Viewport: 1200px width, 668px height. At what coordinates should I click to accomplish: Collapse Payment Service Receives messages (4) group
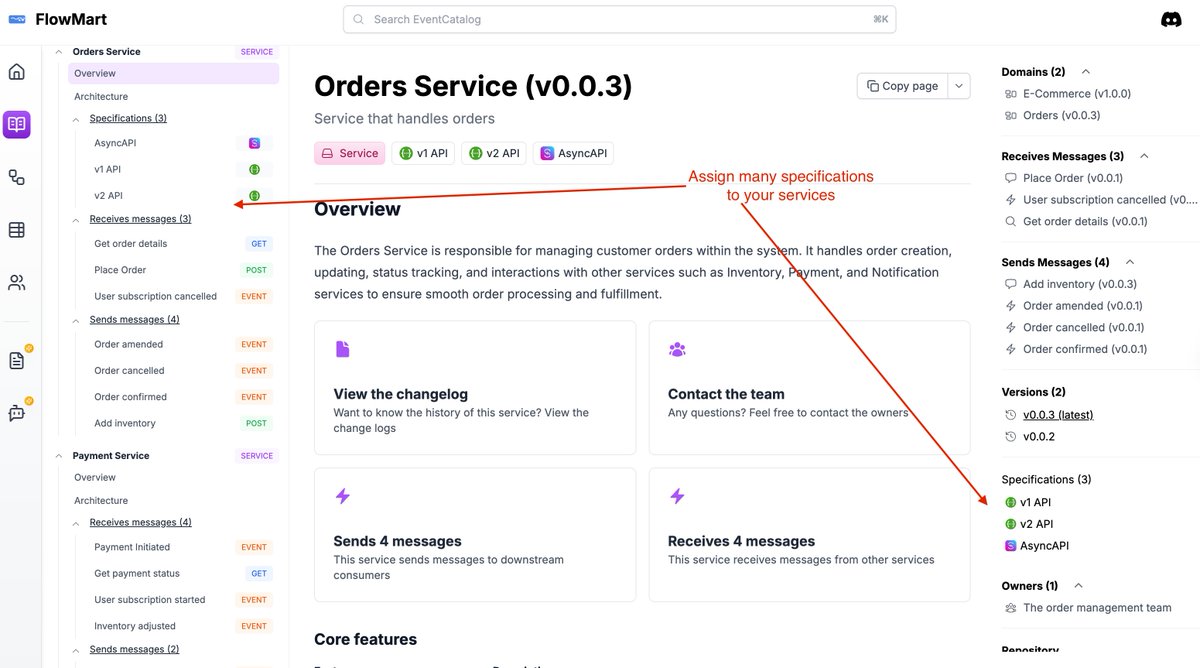point(77,523)
